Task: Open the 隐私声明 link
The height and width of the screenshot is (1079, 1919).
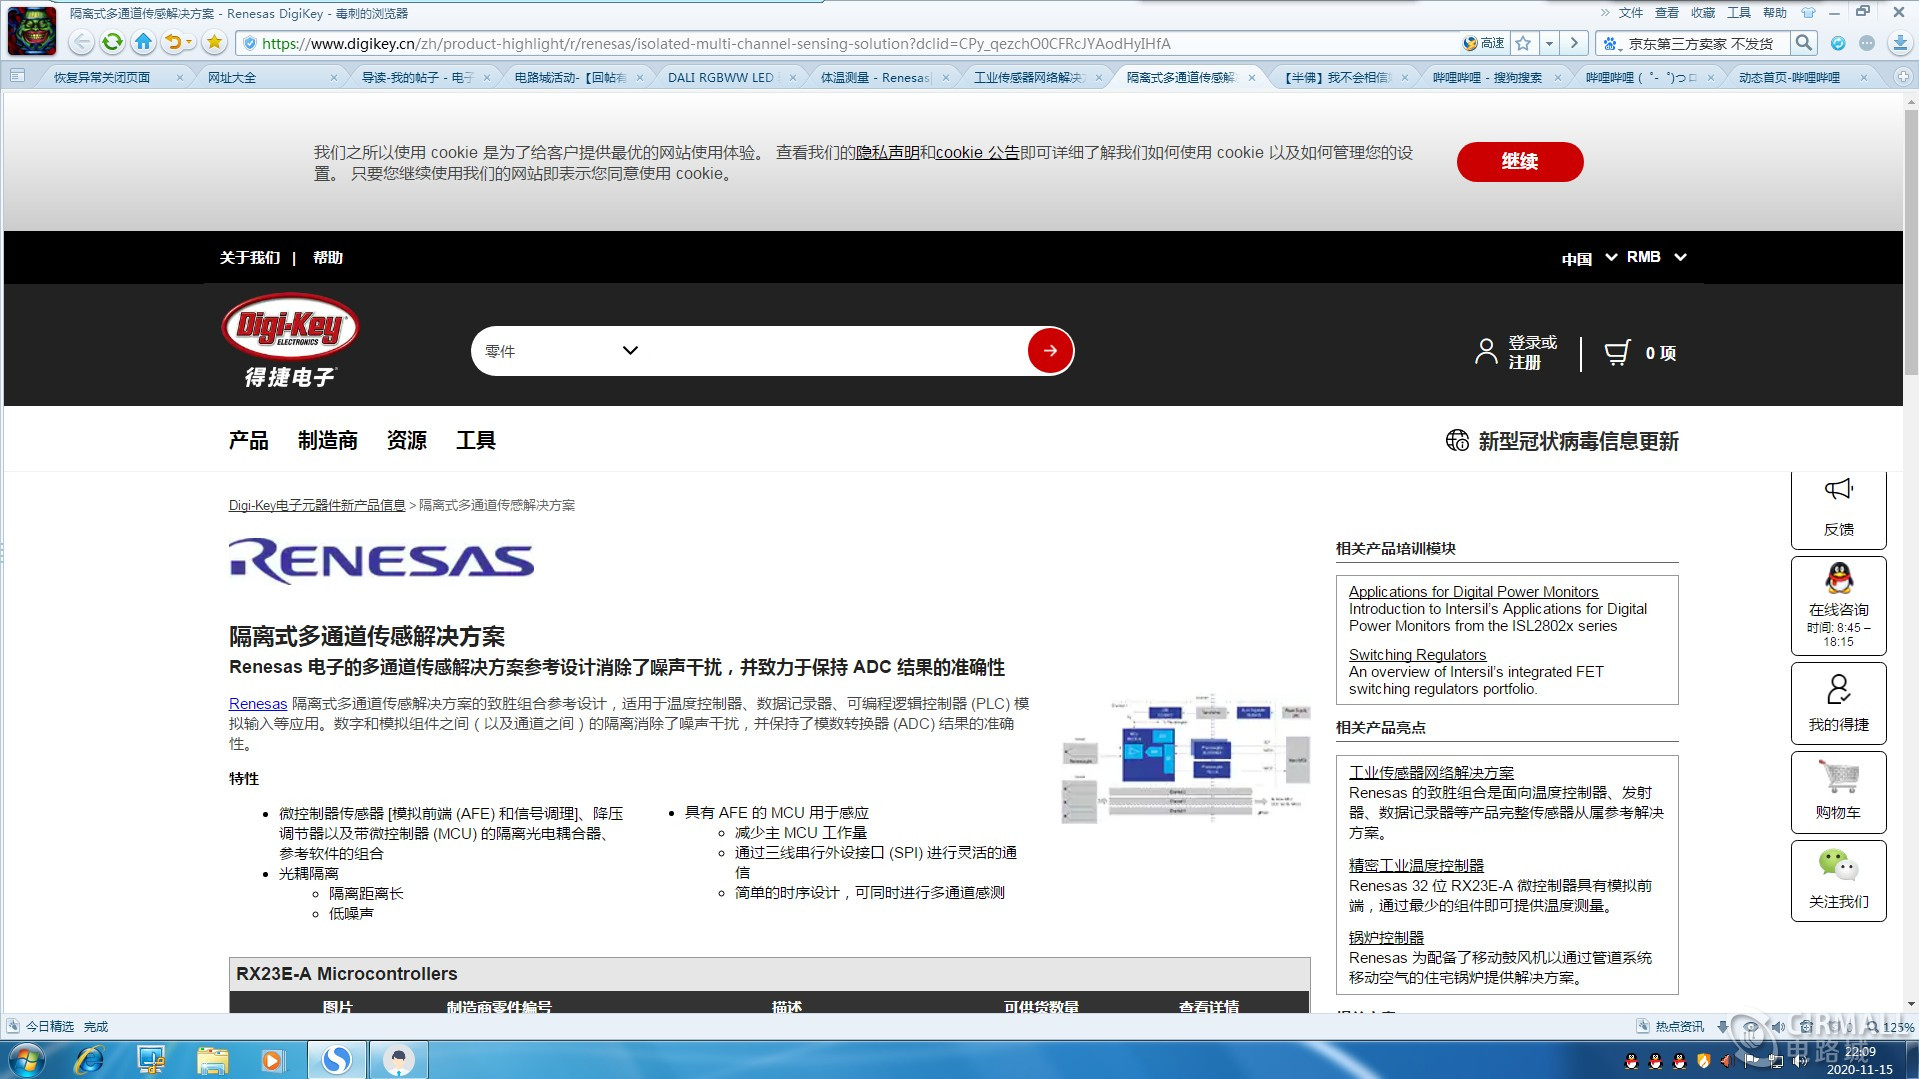Action: point(887,152)
